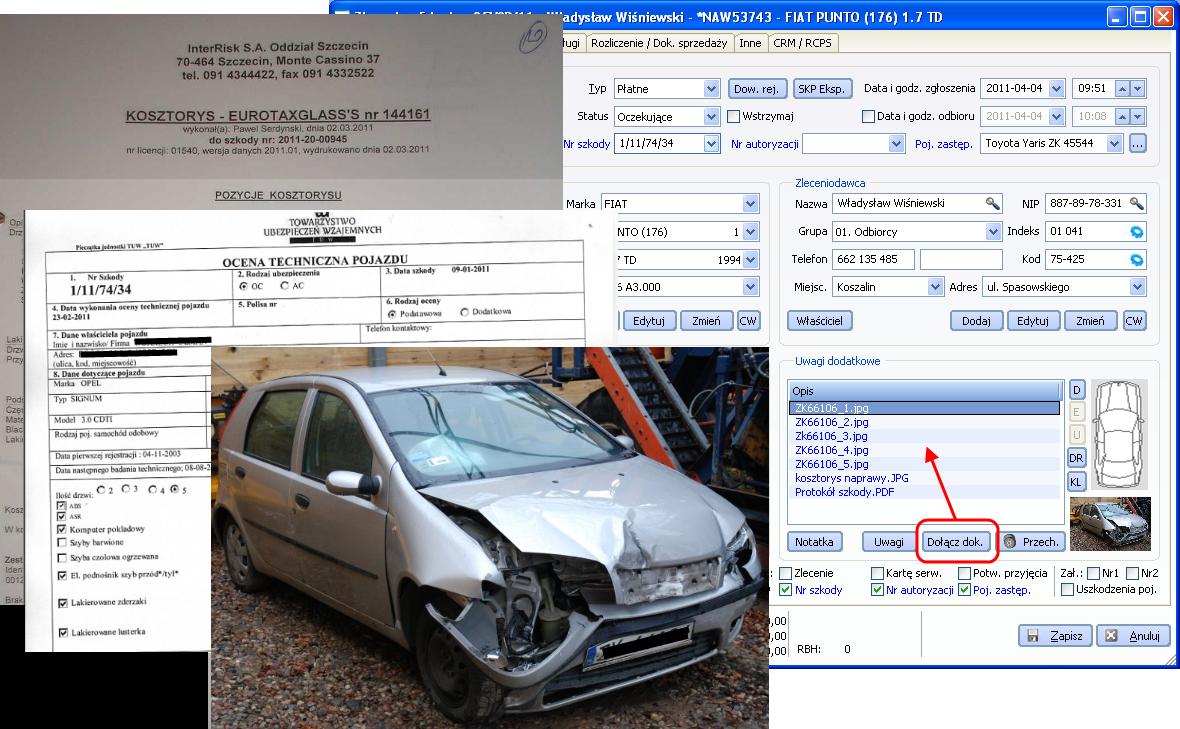Click the SKP Eksp. button
This screenshot has width=1180, height=729.
[823, 89]
